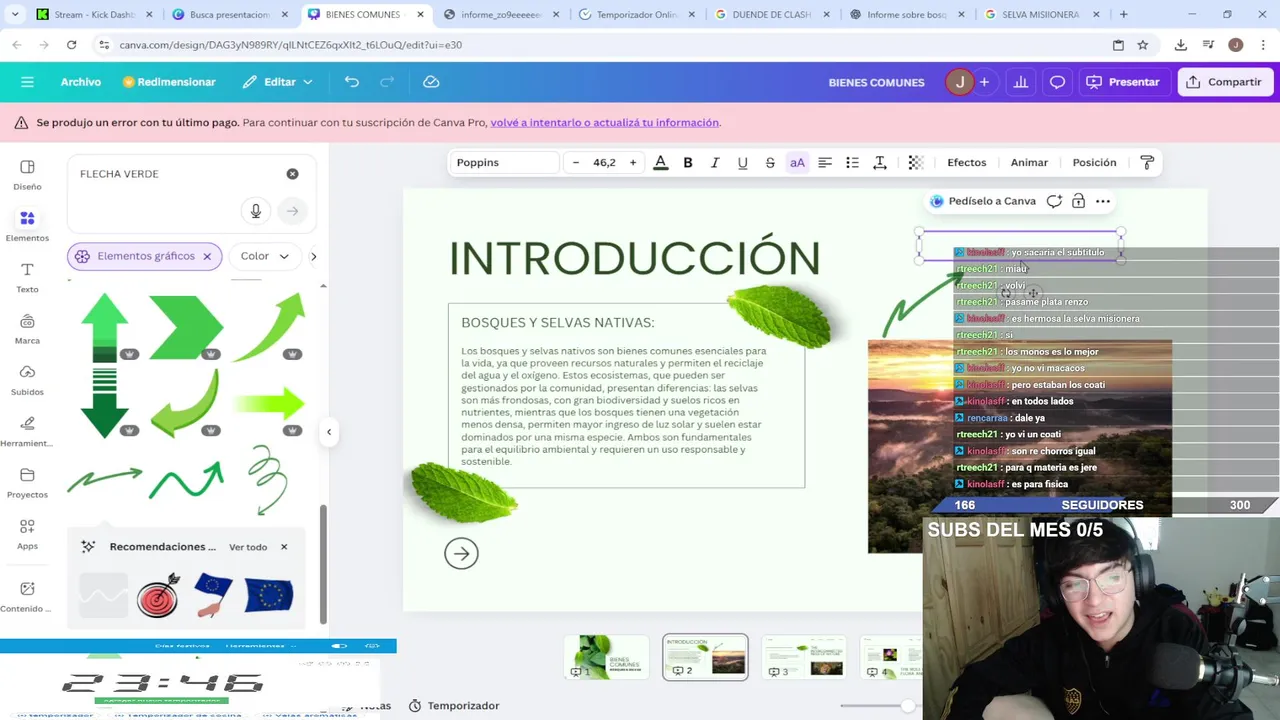
Task: Redo the action in Canva toolbar
Action: [x=387, y=82]
